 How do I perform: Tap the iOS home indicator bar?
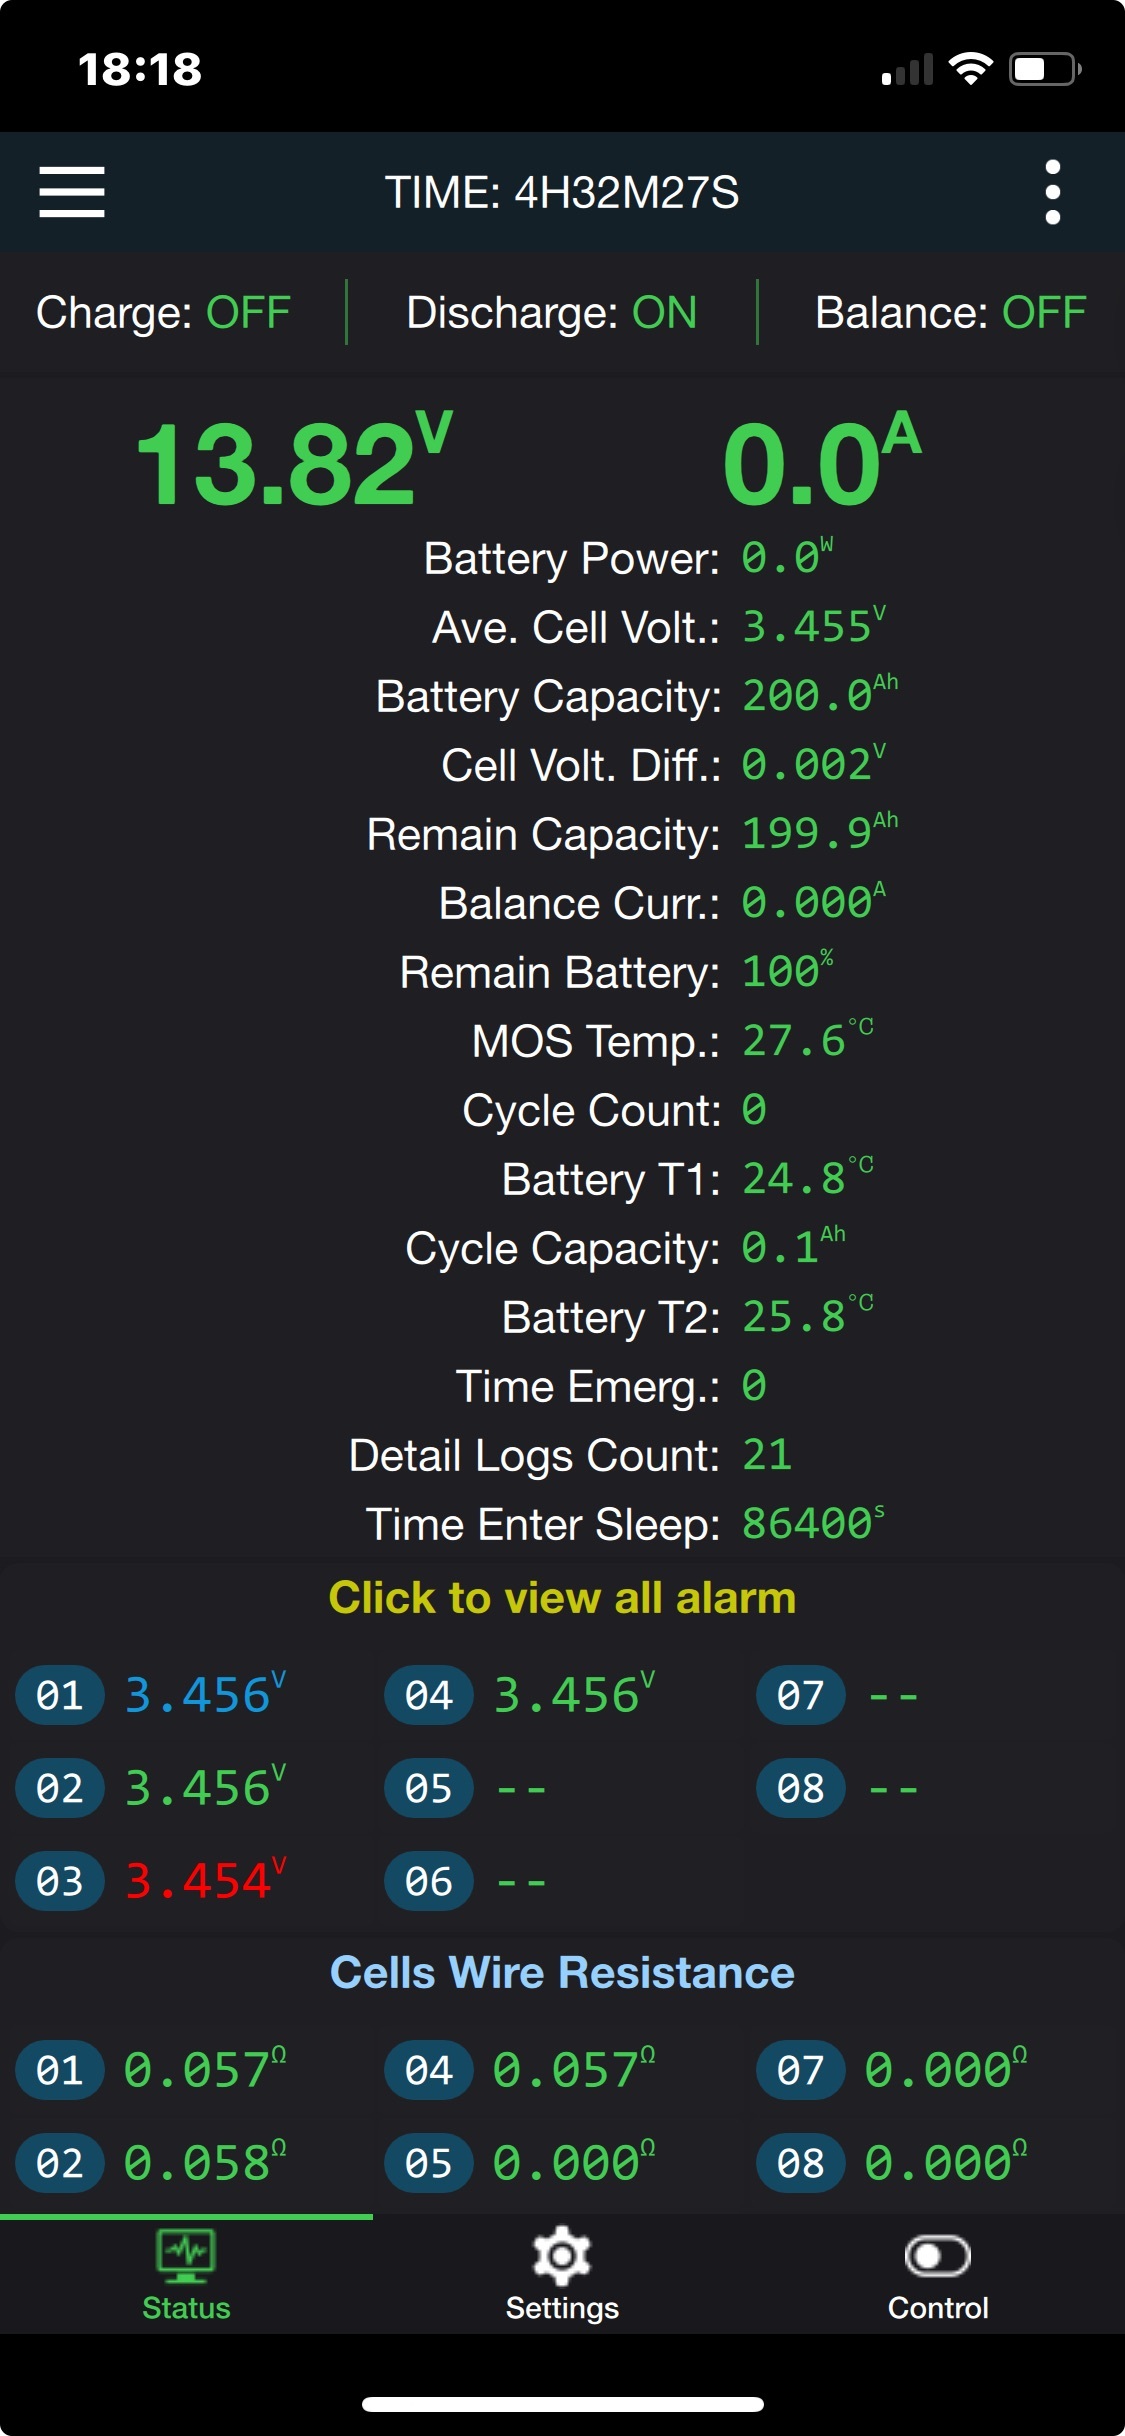(x=562, y=2404)
